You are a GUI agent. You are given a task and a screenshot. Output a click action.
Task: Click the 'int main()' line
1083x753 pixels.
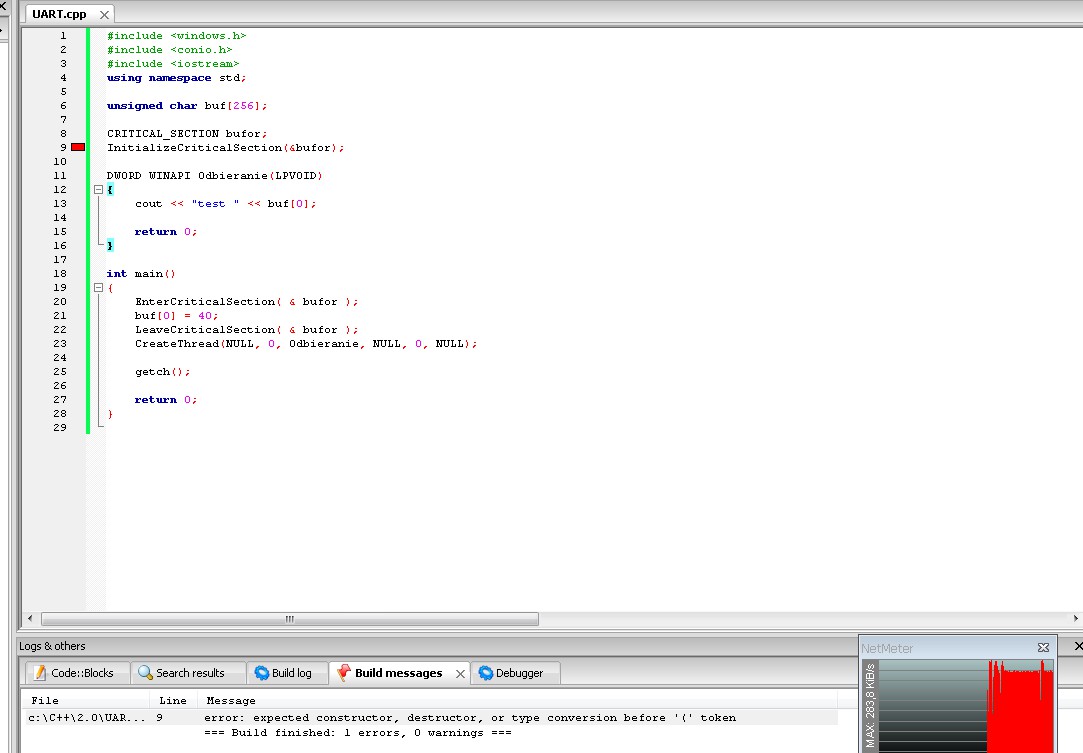point(141,274)
